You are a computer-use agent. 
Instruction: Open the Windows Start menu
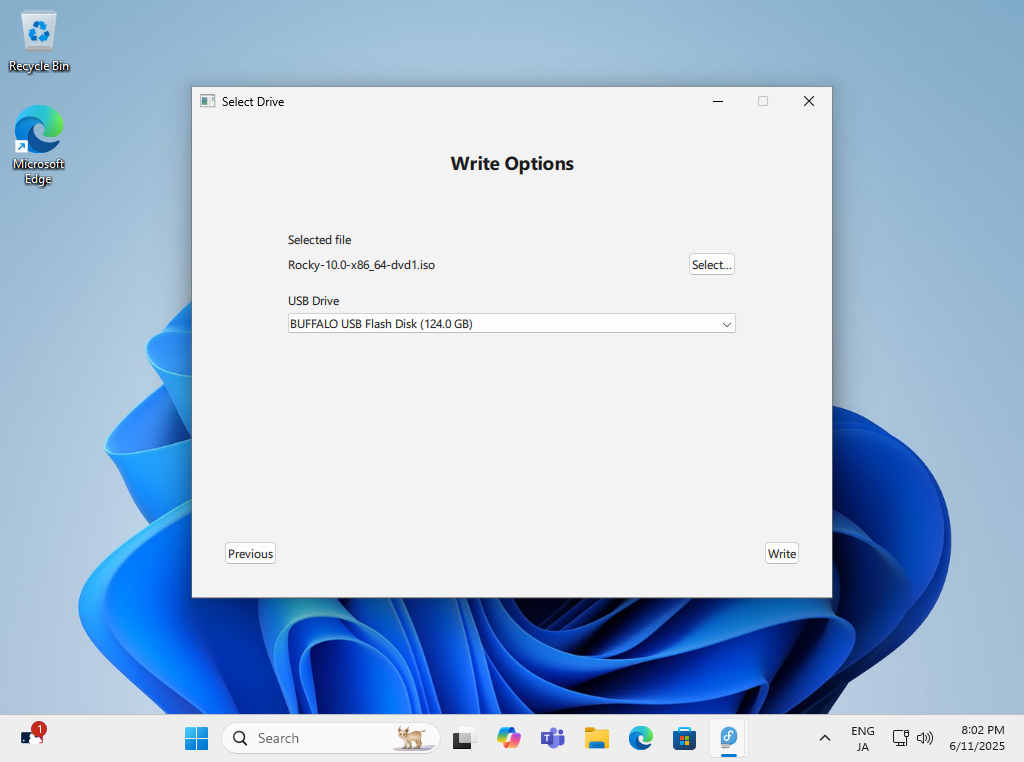point(197,738)
